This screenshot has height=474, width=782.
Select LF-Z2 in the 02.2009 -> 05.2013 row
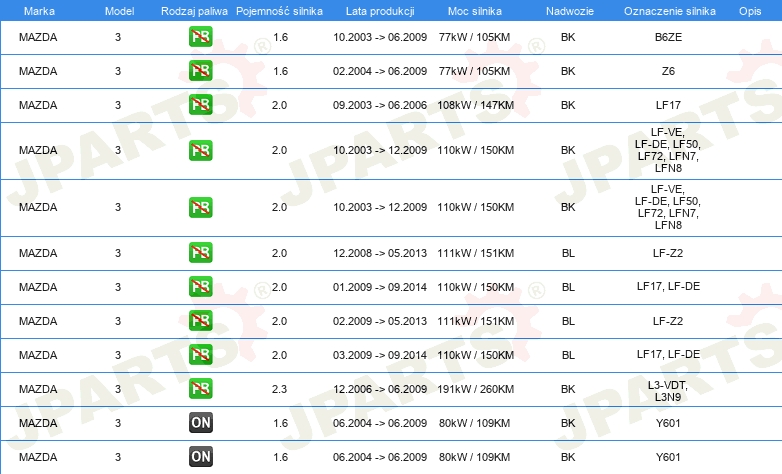(x=668, y=321)
